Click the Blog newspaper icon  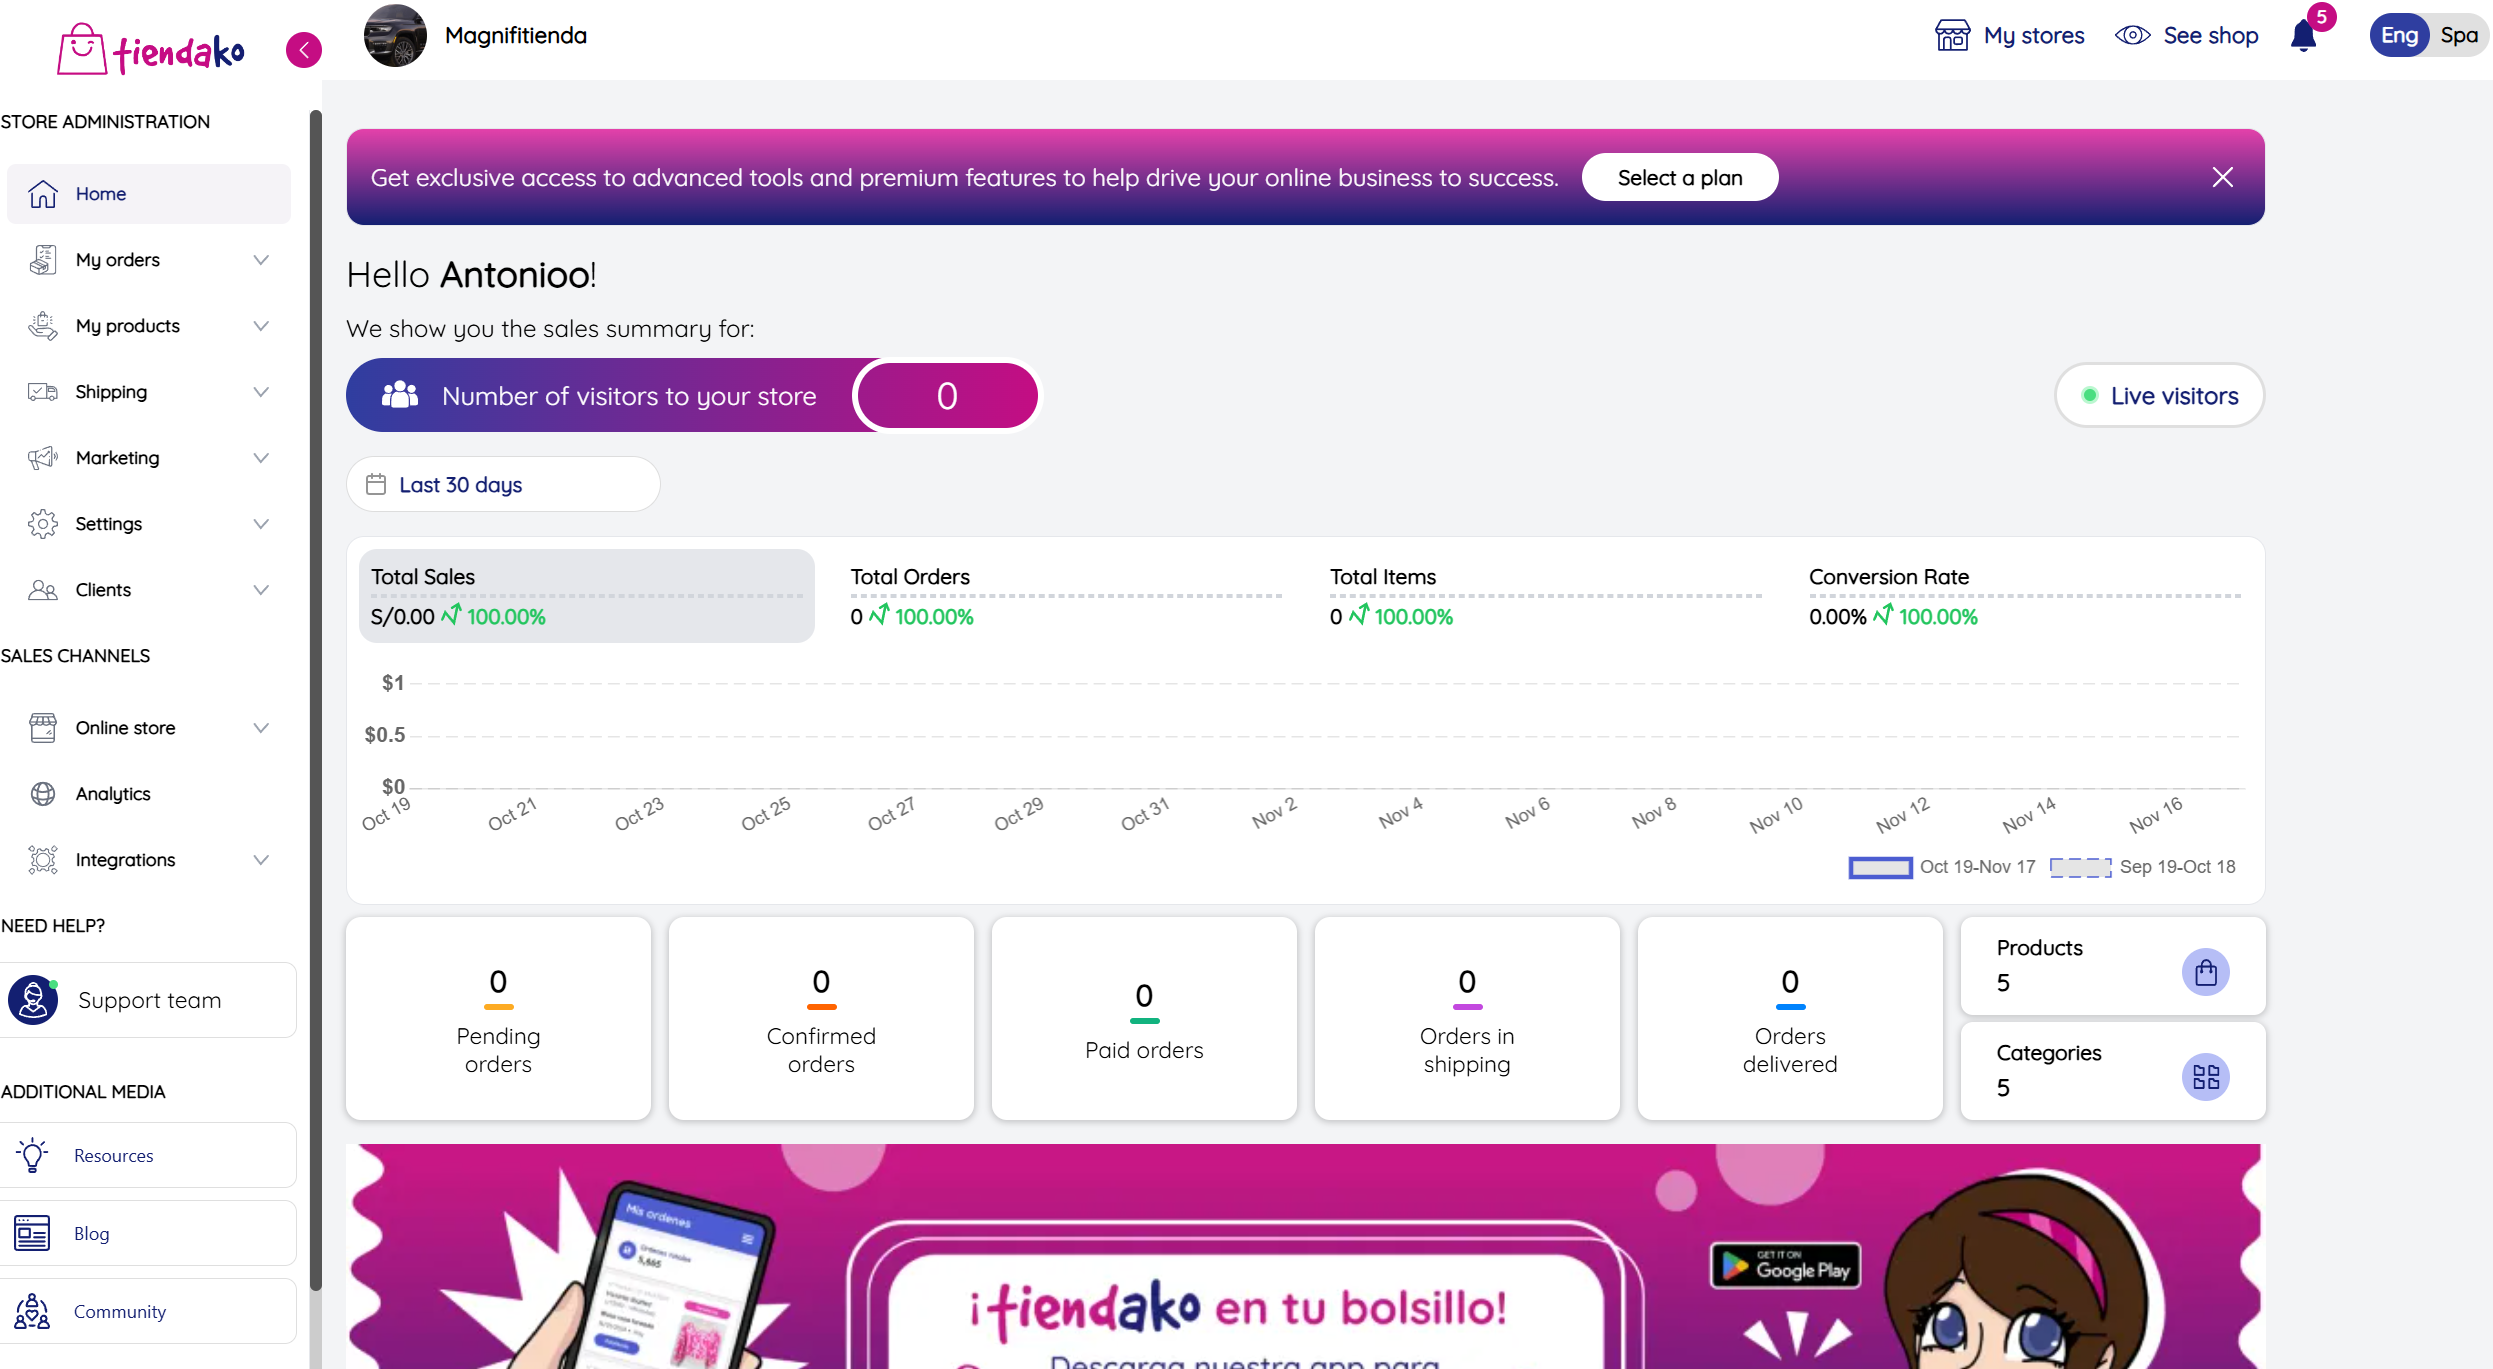32,1233
